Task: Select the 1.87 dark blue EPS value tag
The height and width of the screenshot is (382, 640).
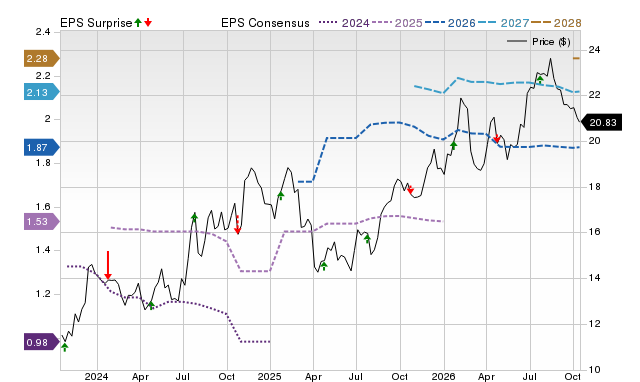Action: (42, 147)
